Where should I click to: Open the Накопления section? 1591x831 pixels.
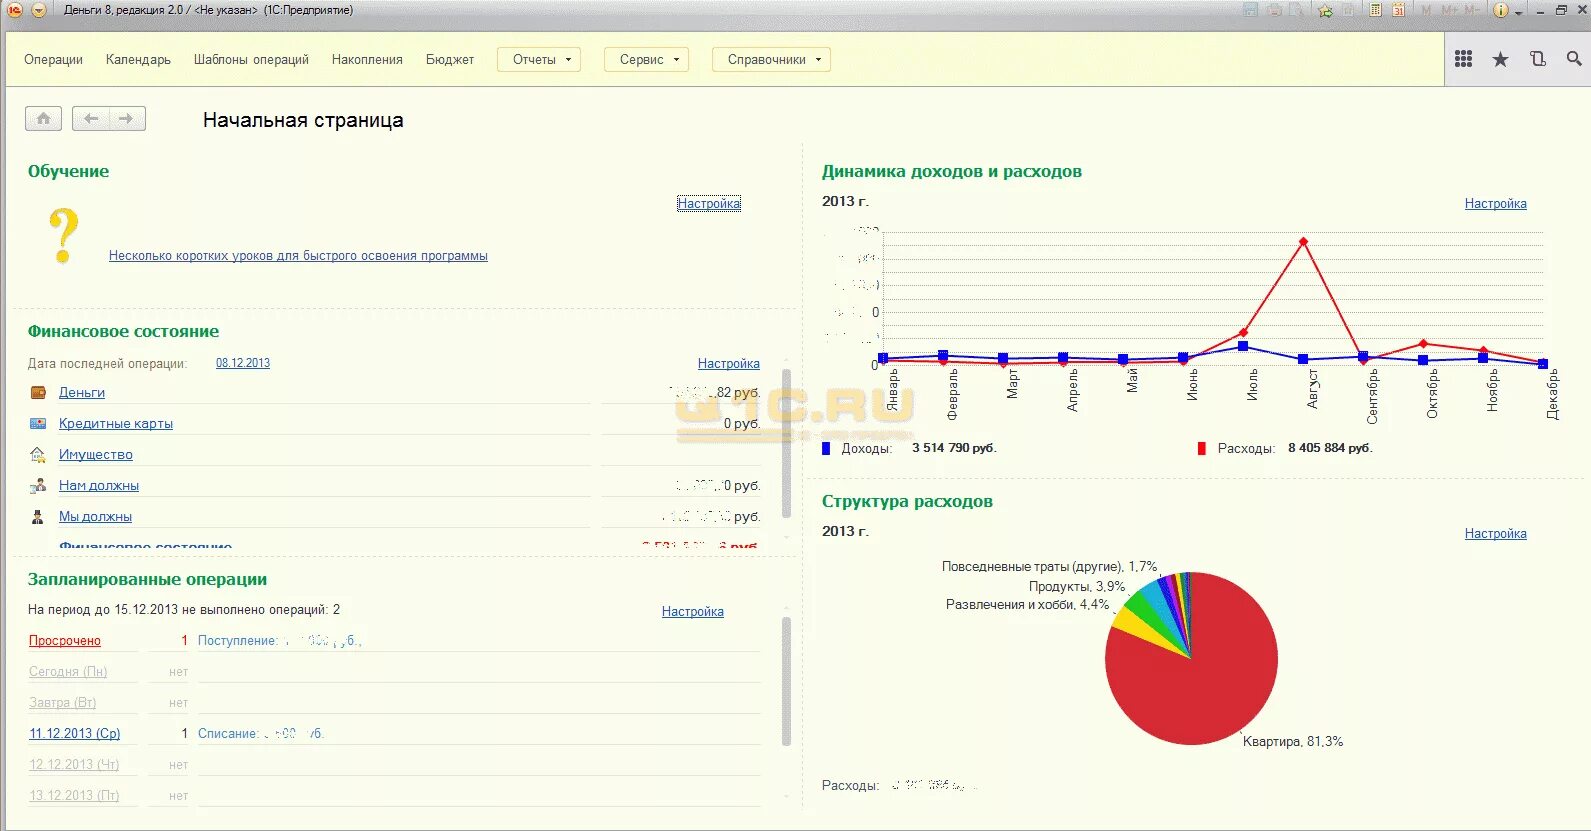(367, 59)
